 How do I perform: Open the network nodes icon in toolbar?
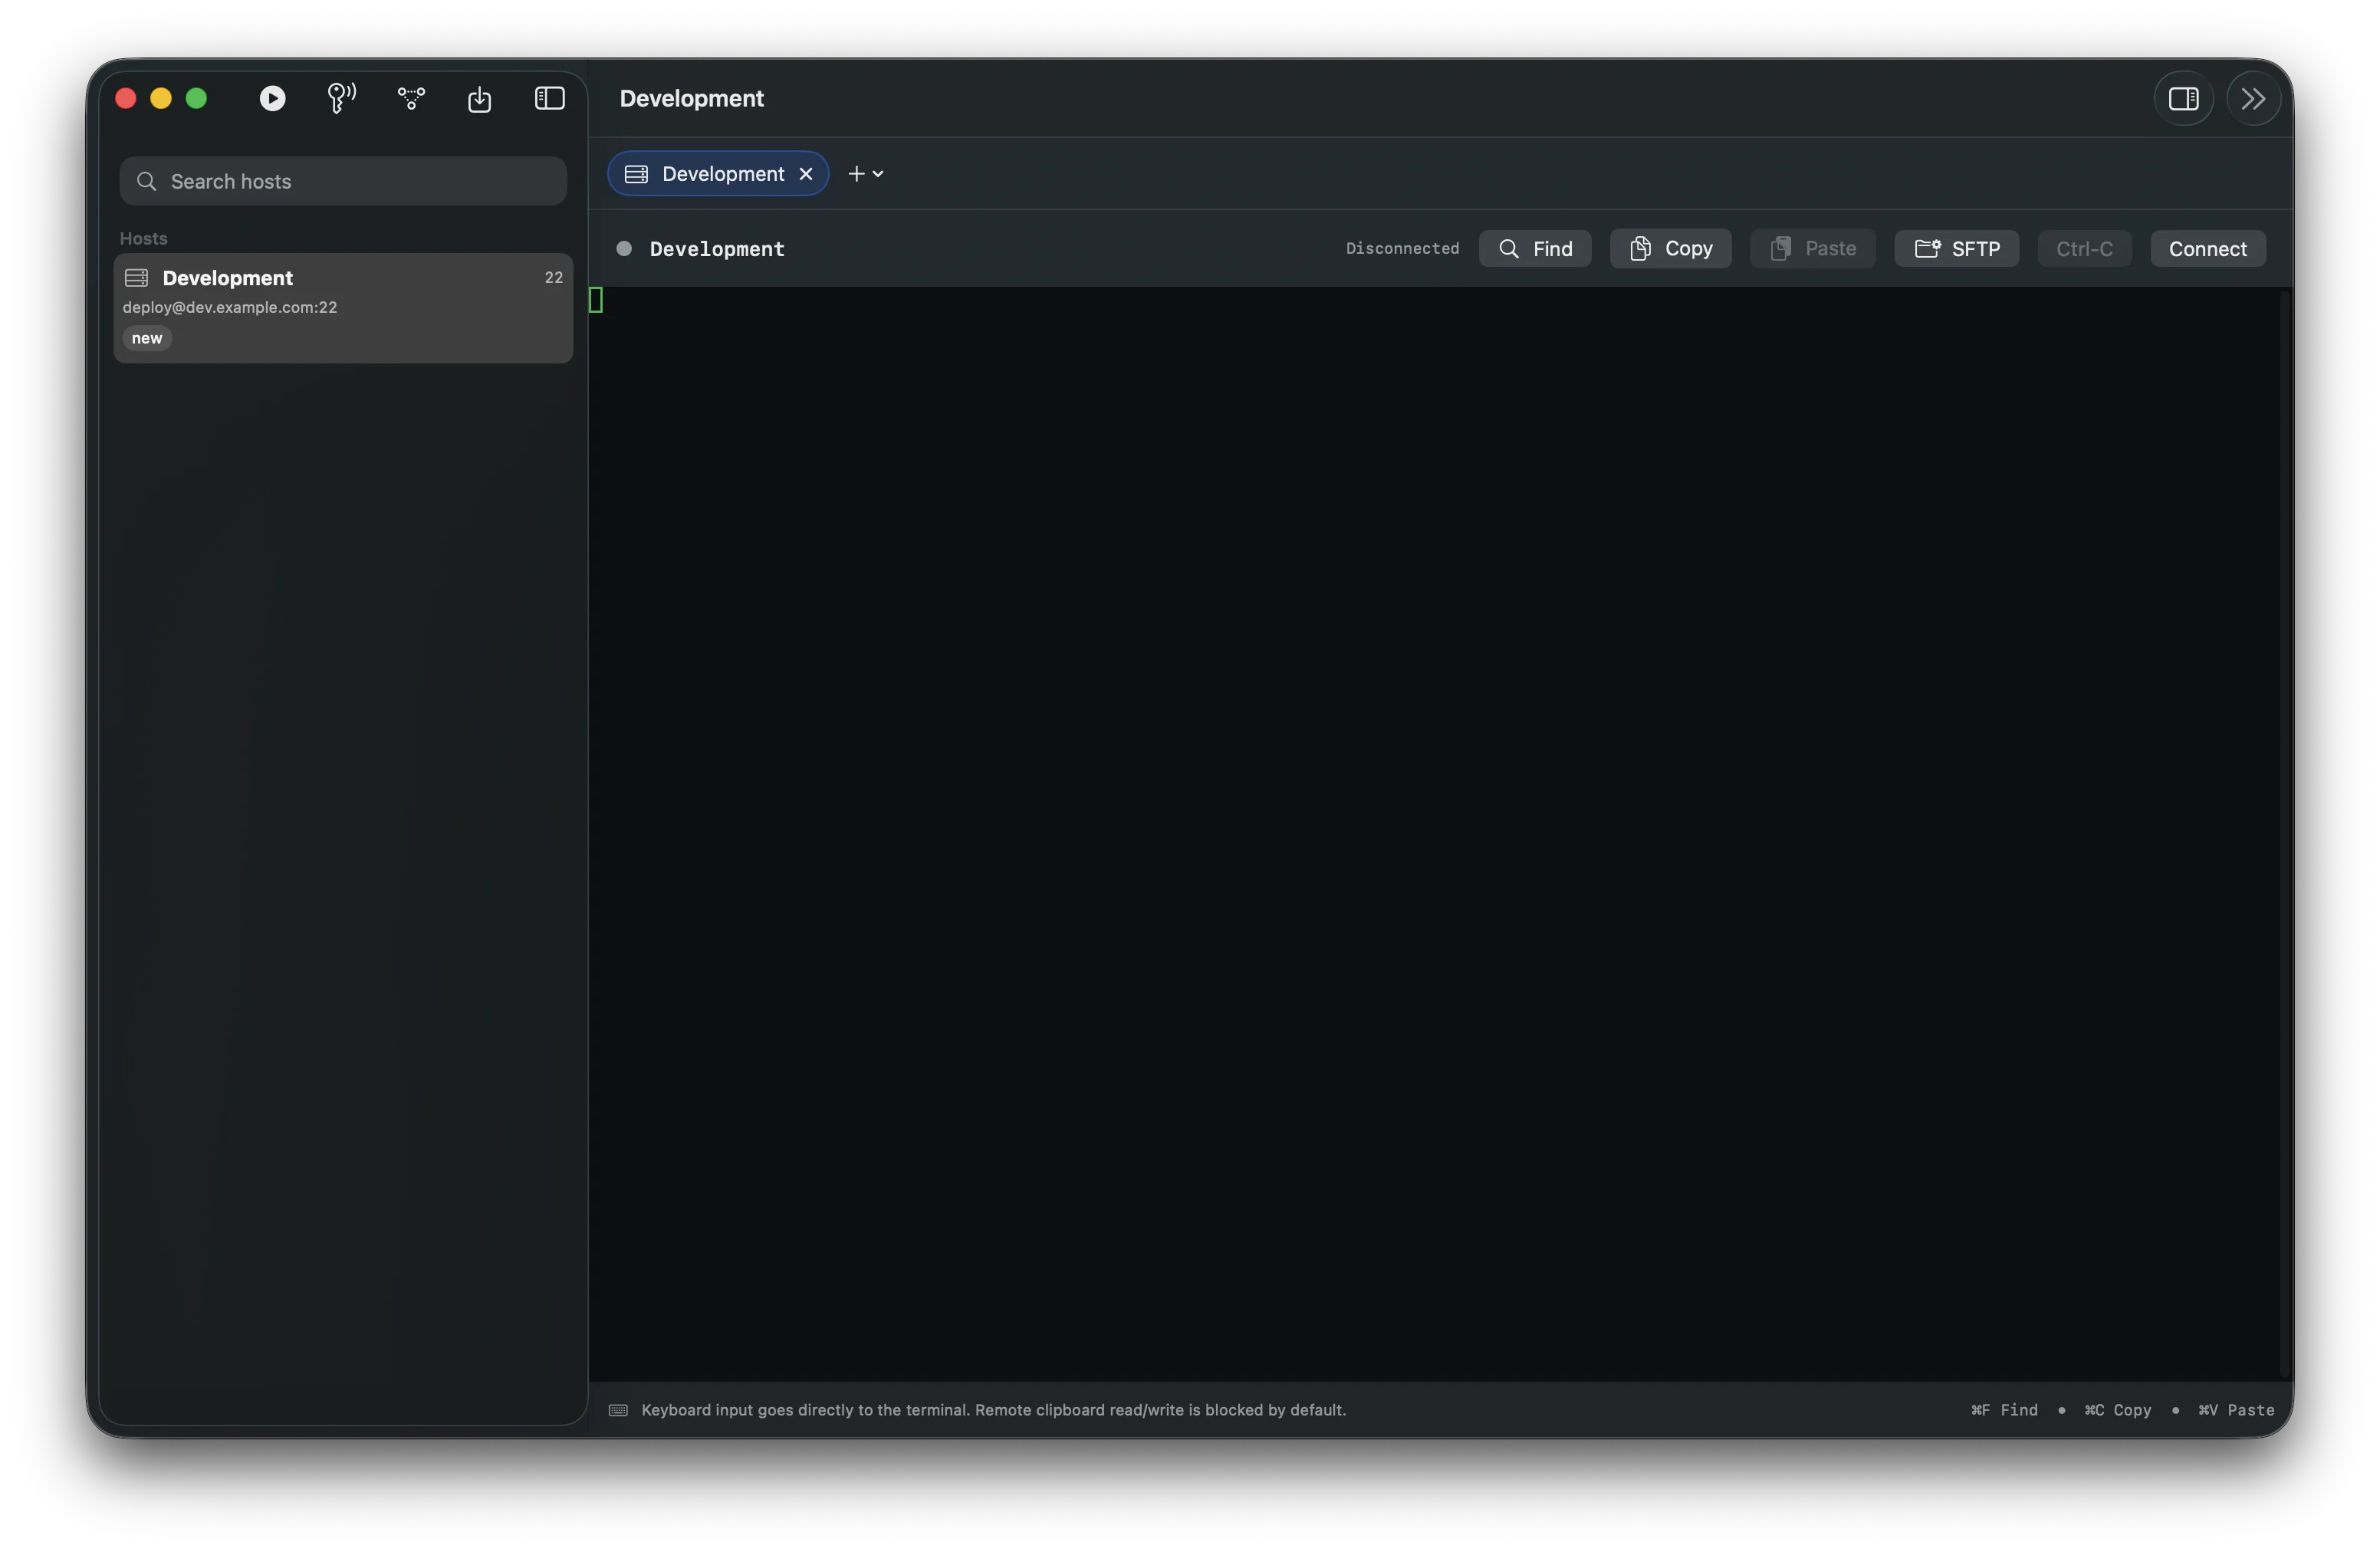411,98
